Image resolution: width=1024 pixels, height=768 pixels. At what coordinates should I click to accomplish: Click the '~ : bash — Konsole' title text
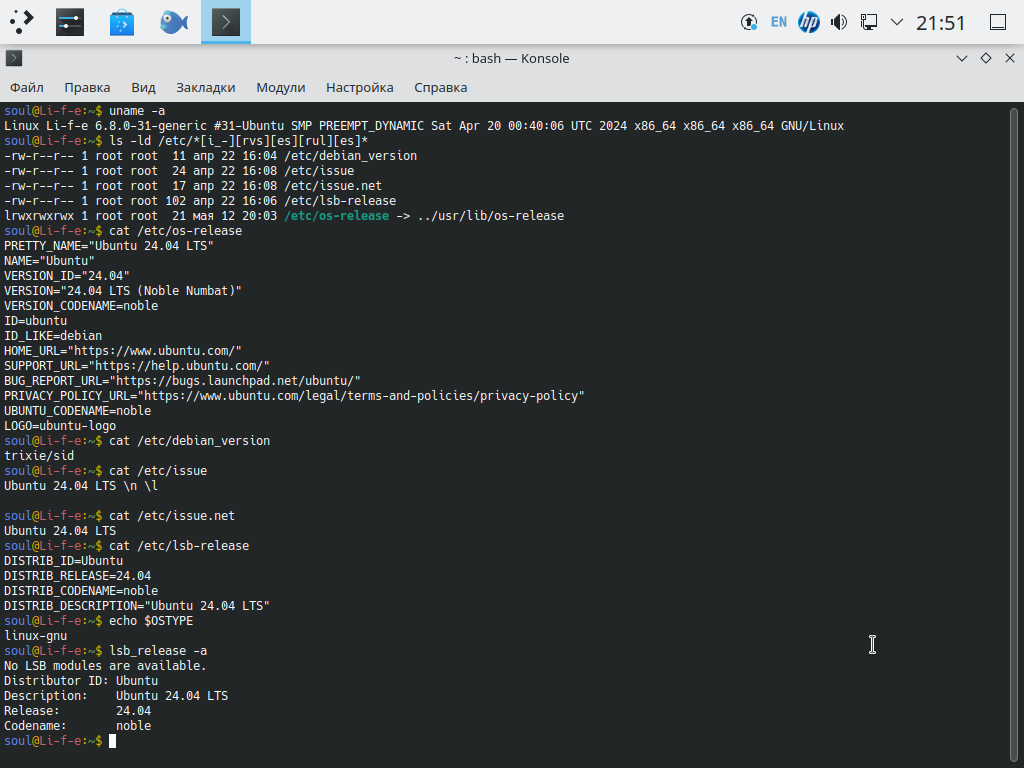coord(511,58)
